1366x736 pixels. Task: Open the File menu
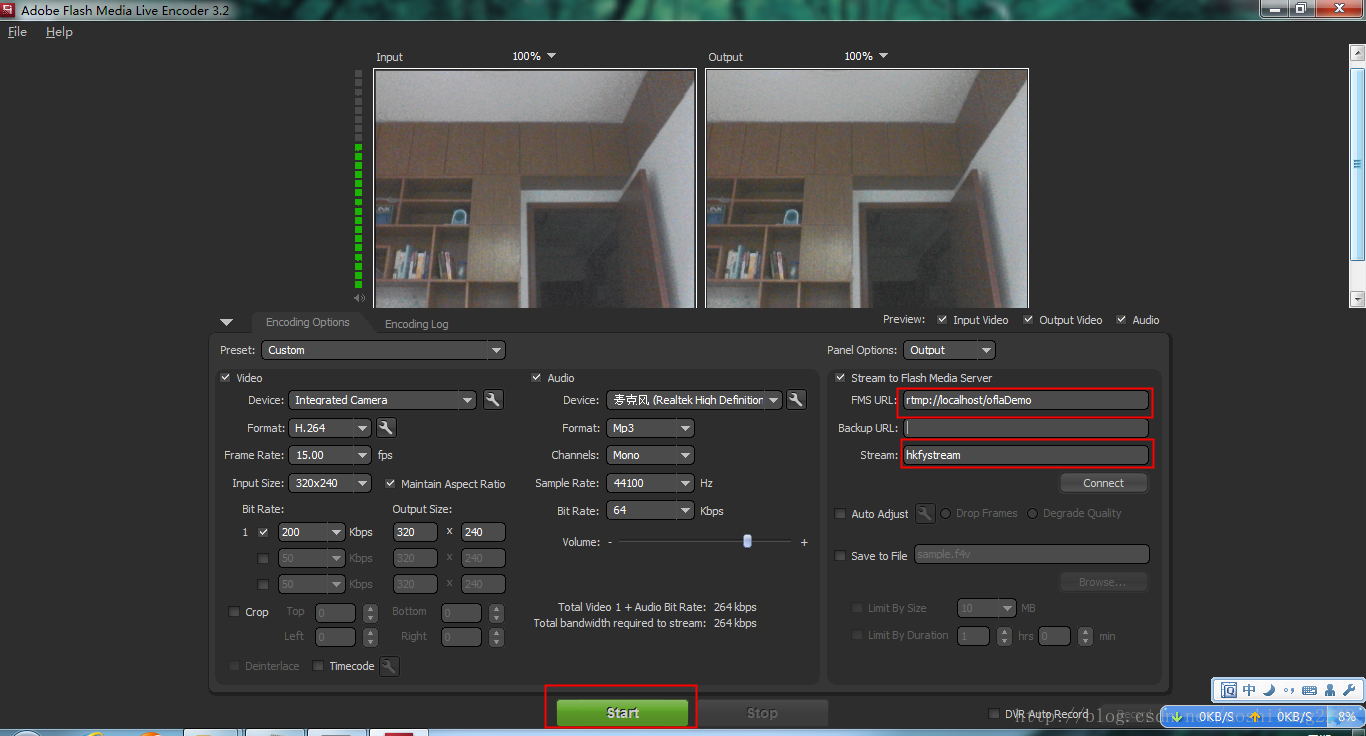[17, 32]
